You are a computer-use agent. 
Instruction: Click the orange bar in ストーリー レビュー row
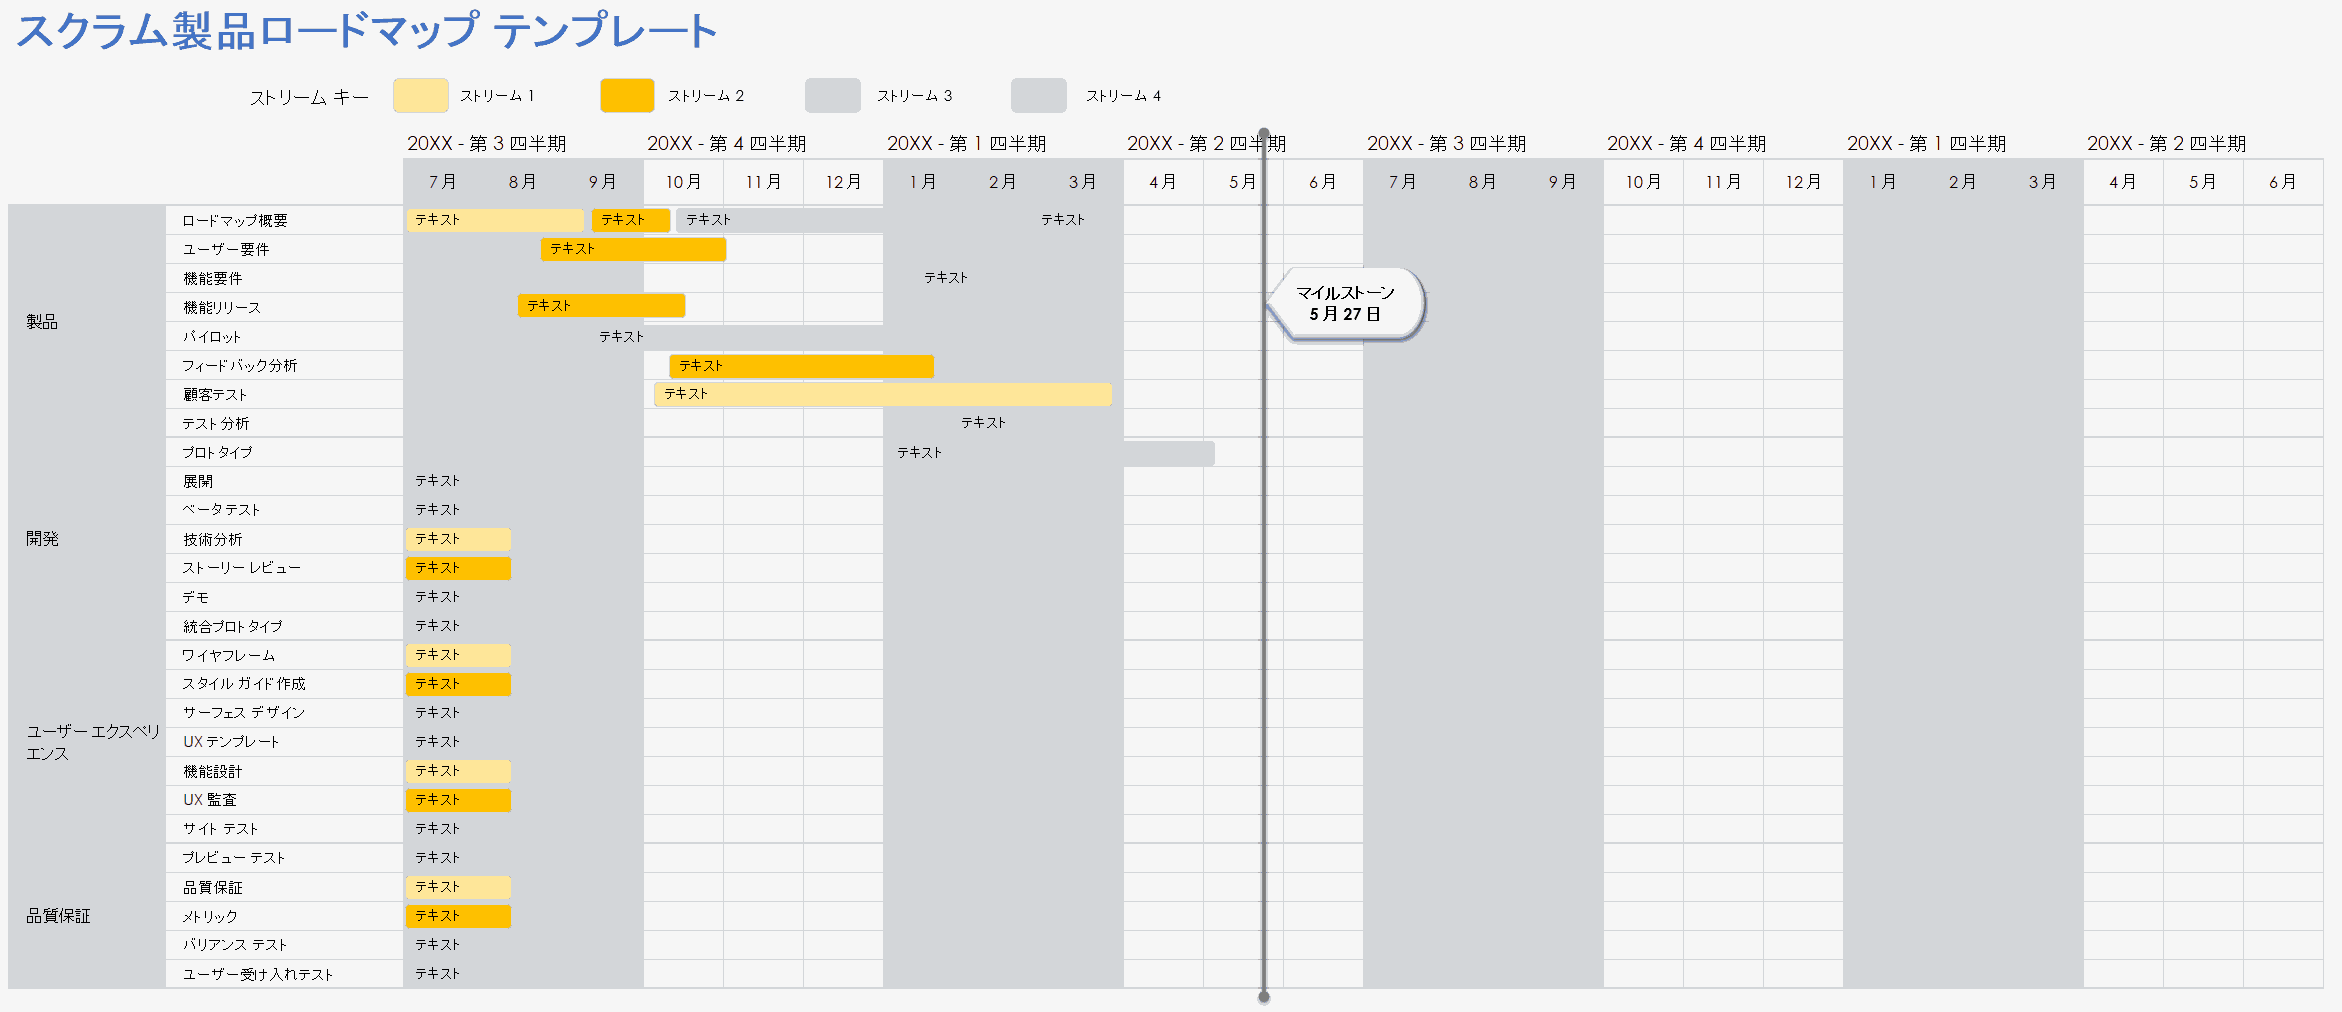tap(458, 568)
